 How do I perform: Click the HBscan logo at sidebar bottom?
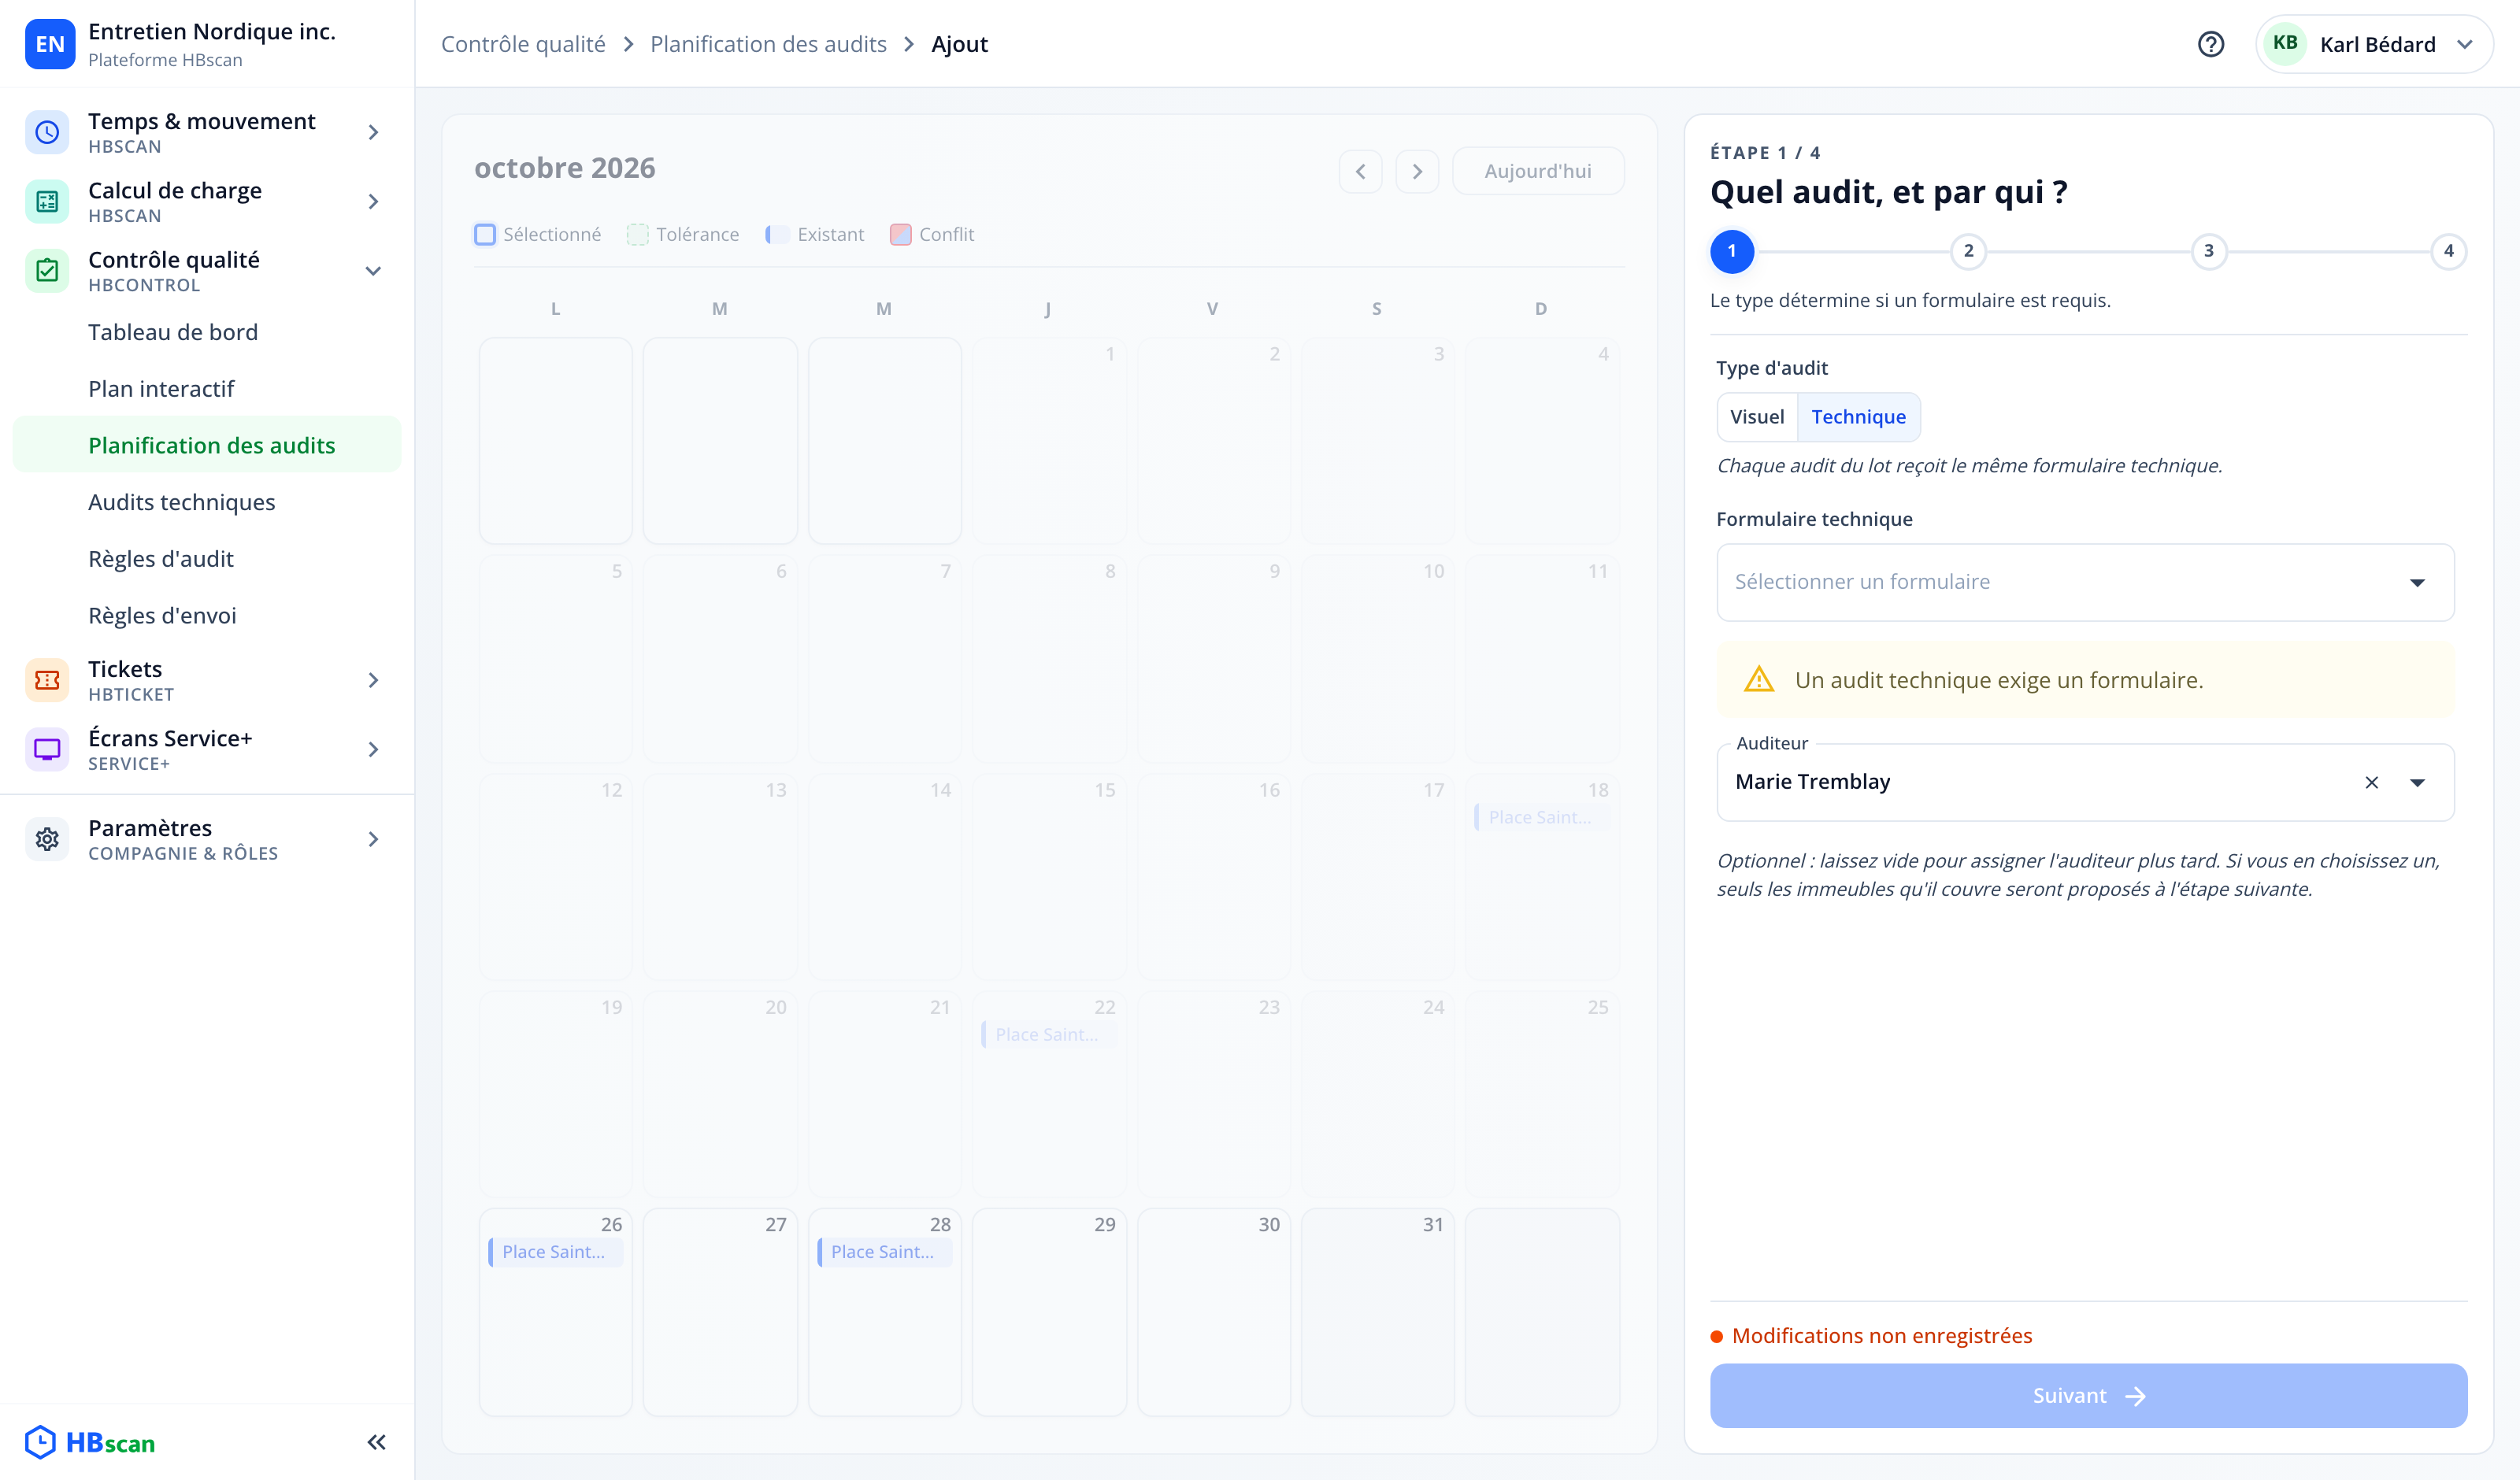(x=90, y=1442)
